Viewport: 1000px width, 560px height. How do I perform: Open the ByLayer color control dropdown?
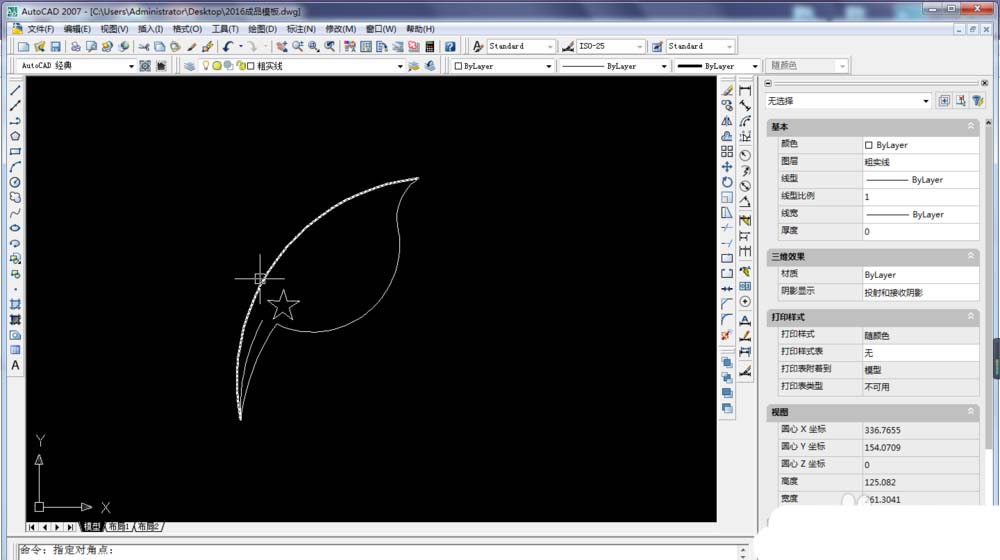[548, 66]
